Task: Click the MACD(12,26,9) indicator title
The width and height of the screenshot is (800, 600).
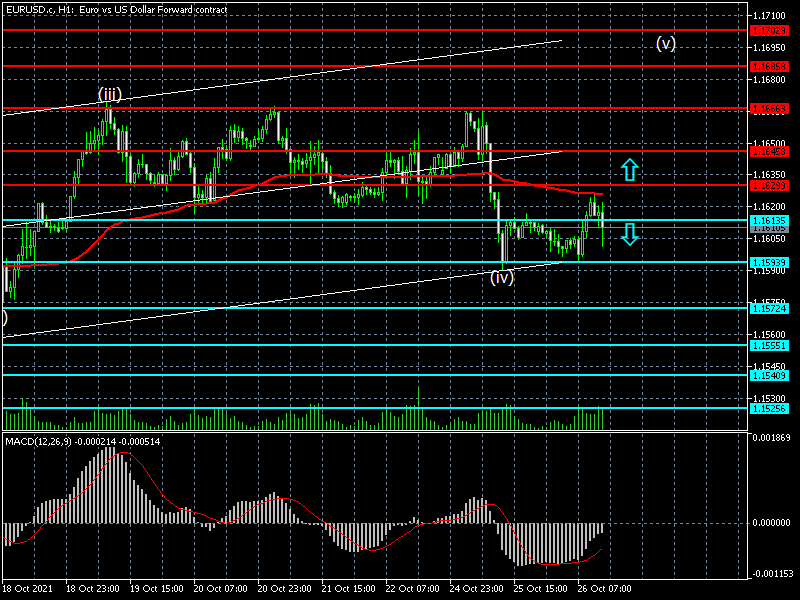Action: pyautogui.click(x=83, y=441)
